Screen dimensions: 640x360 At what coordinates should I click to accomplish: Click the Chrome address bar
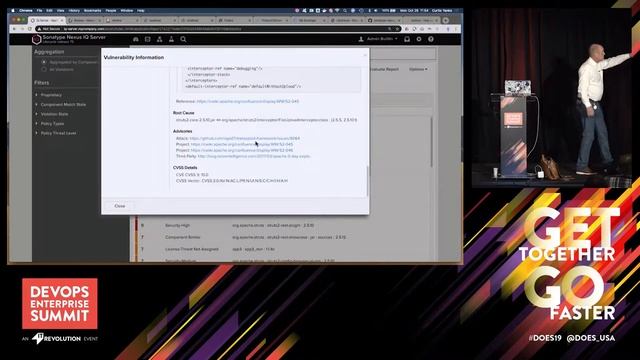[218, 29]
